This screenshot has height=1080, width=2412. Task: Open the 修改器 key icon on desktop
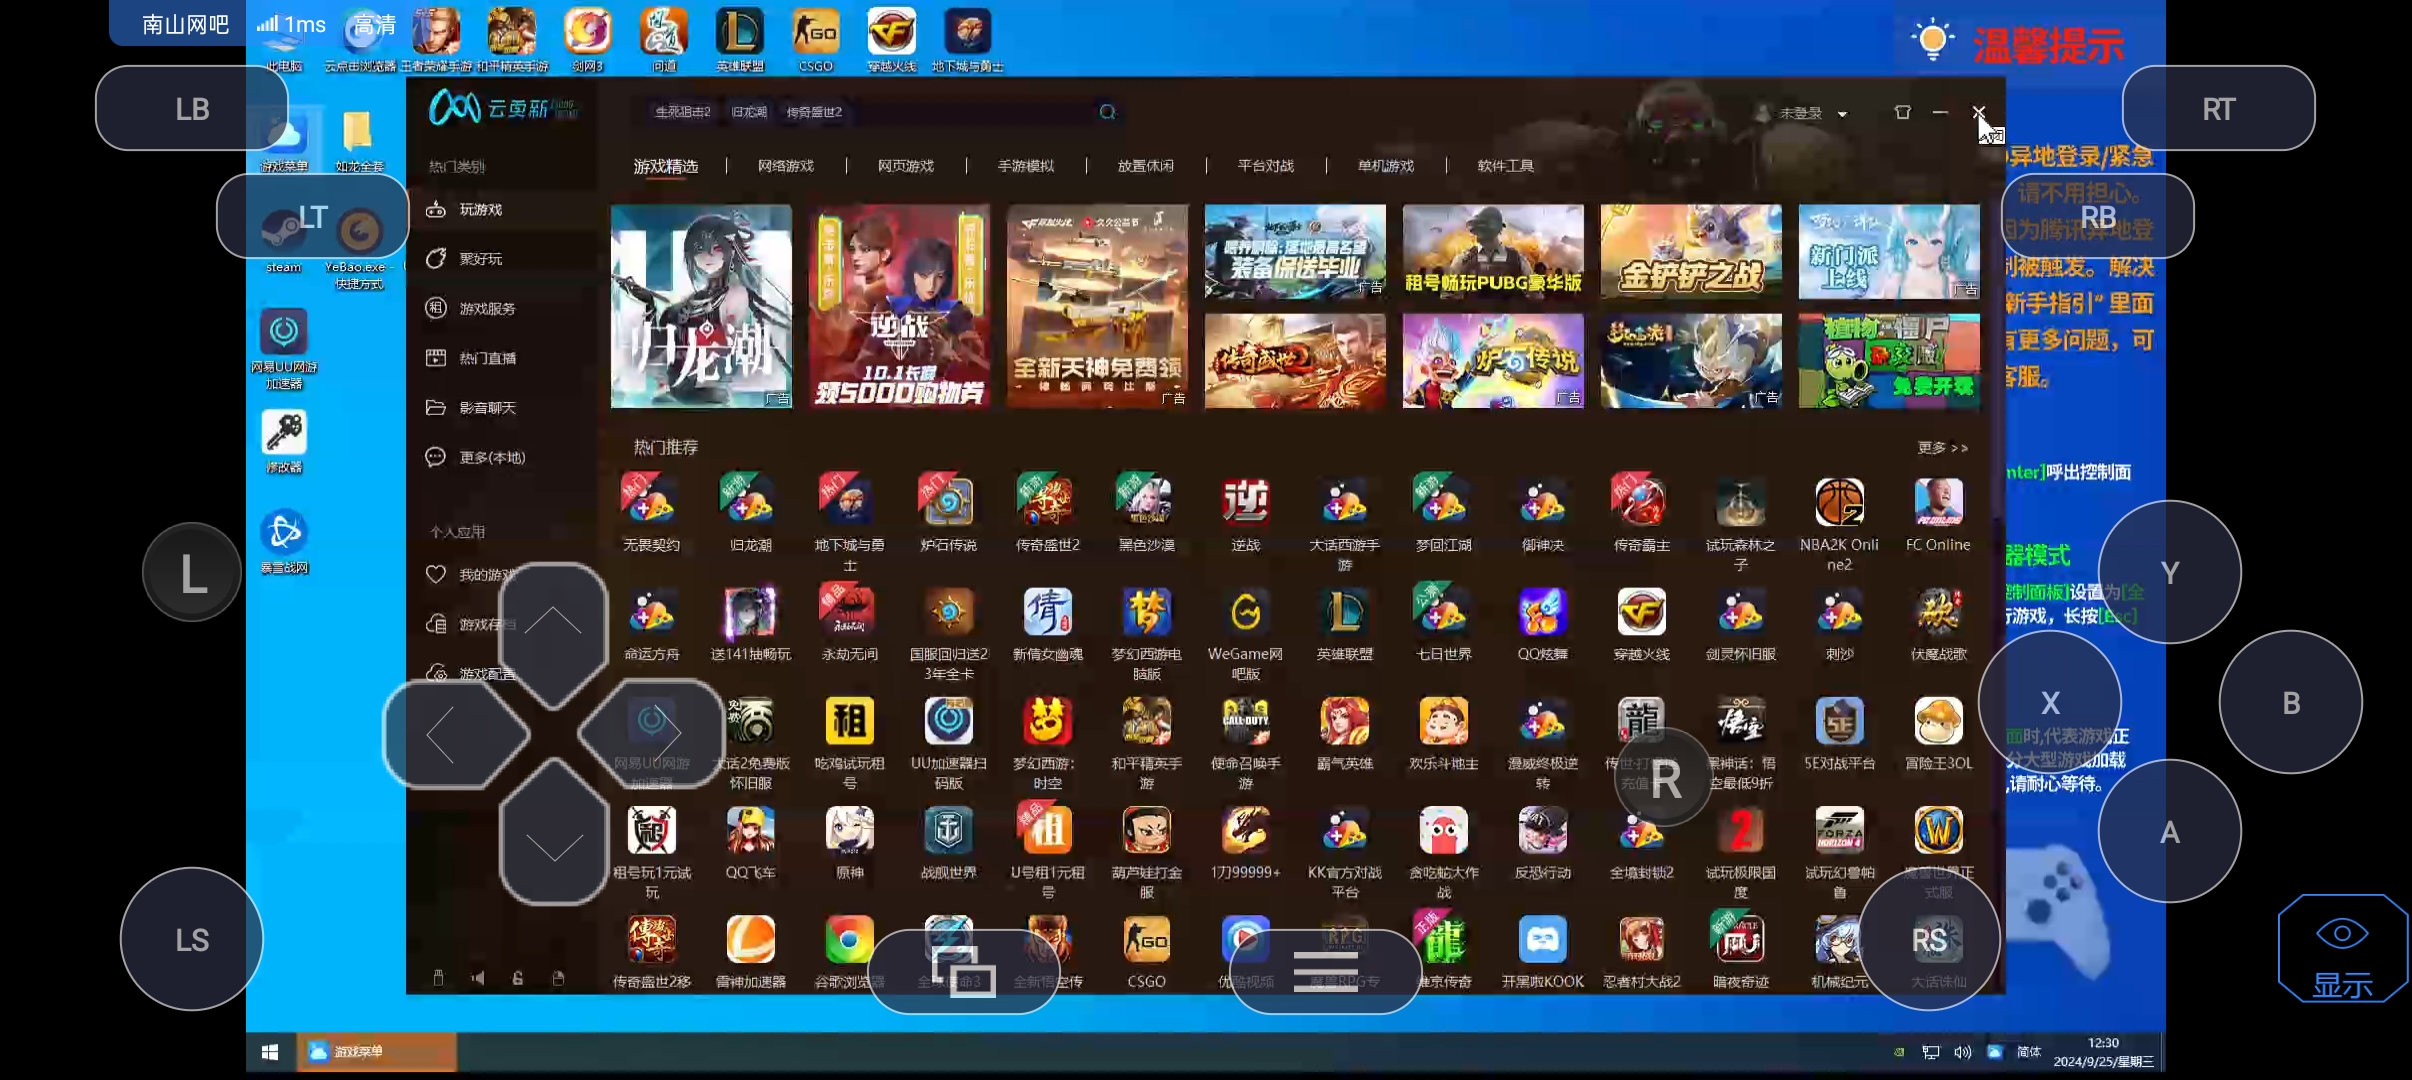[x=284, y=440]
